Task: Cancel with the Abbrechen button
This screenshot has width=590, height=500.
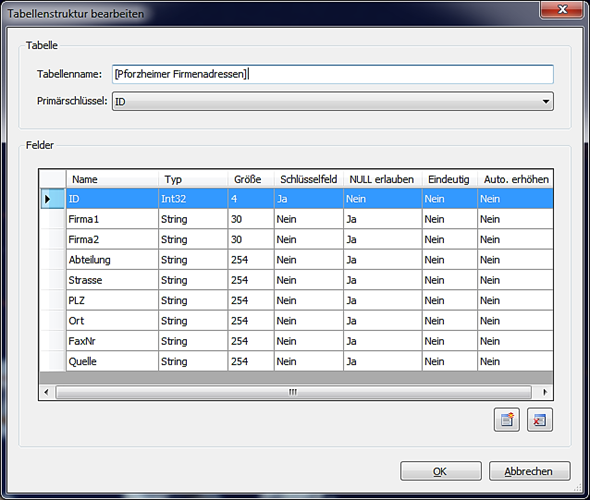Action: click(529, 471)
